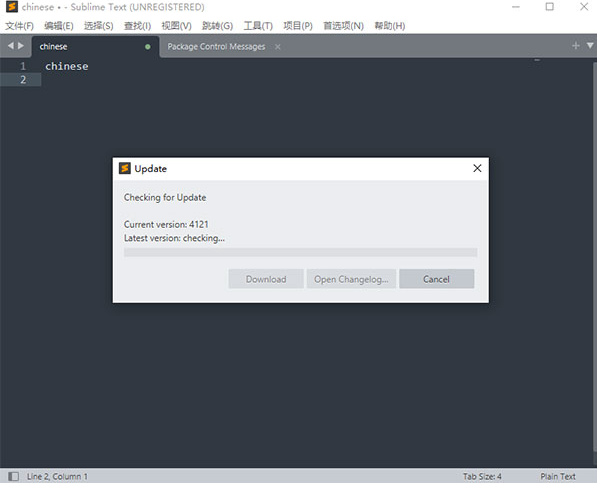Screen dimensions: 597x483
Task: Click line number 2 in the gutter
Action: tap(23, 80)
